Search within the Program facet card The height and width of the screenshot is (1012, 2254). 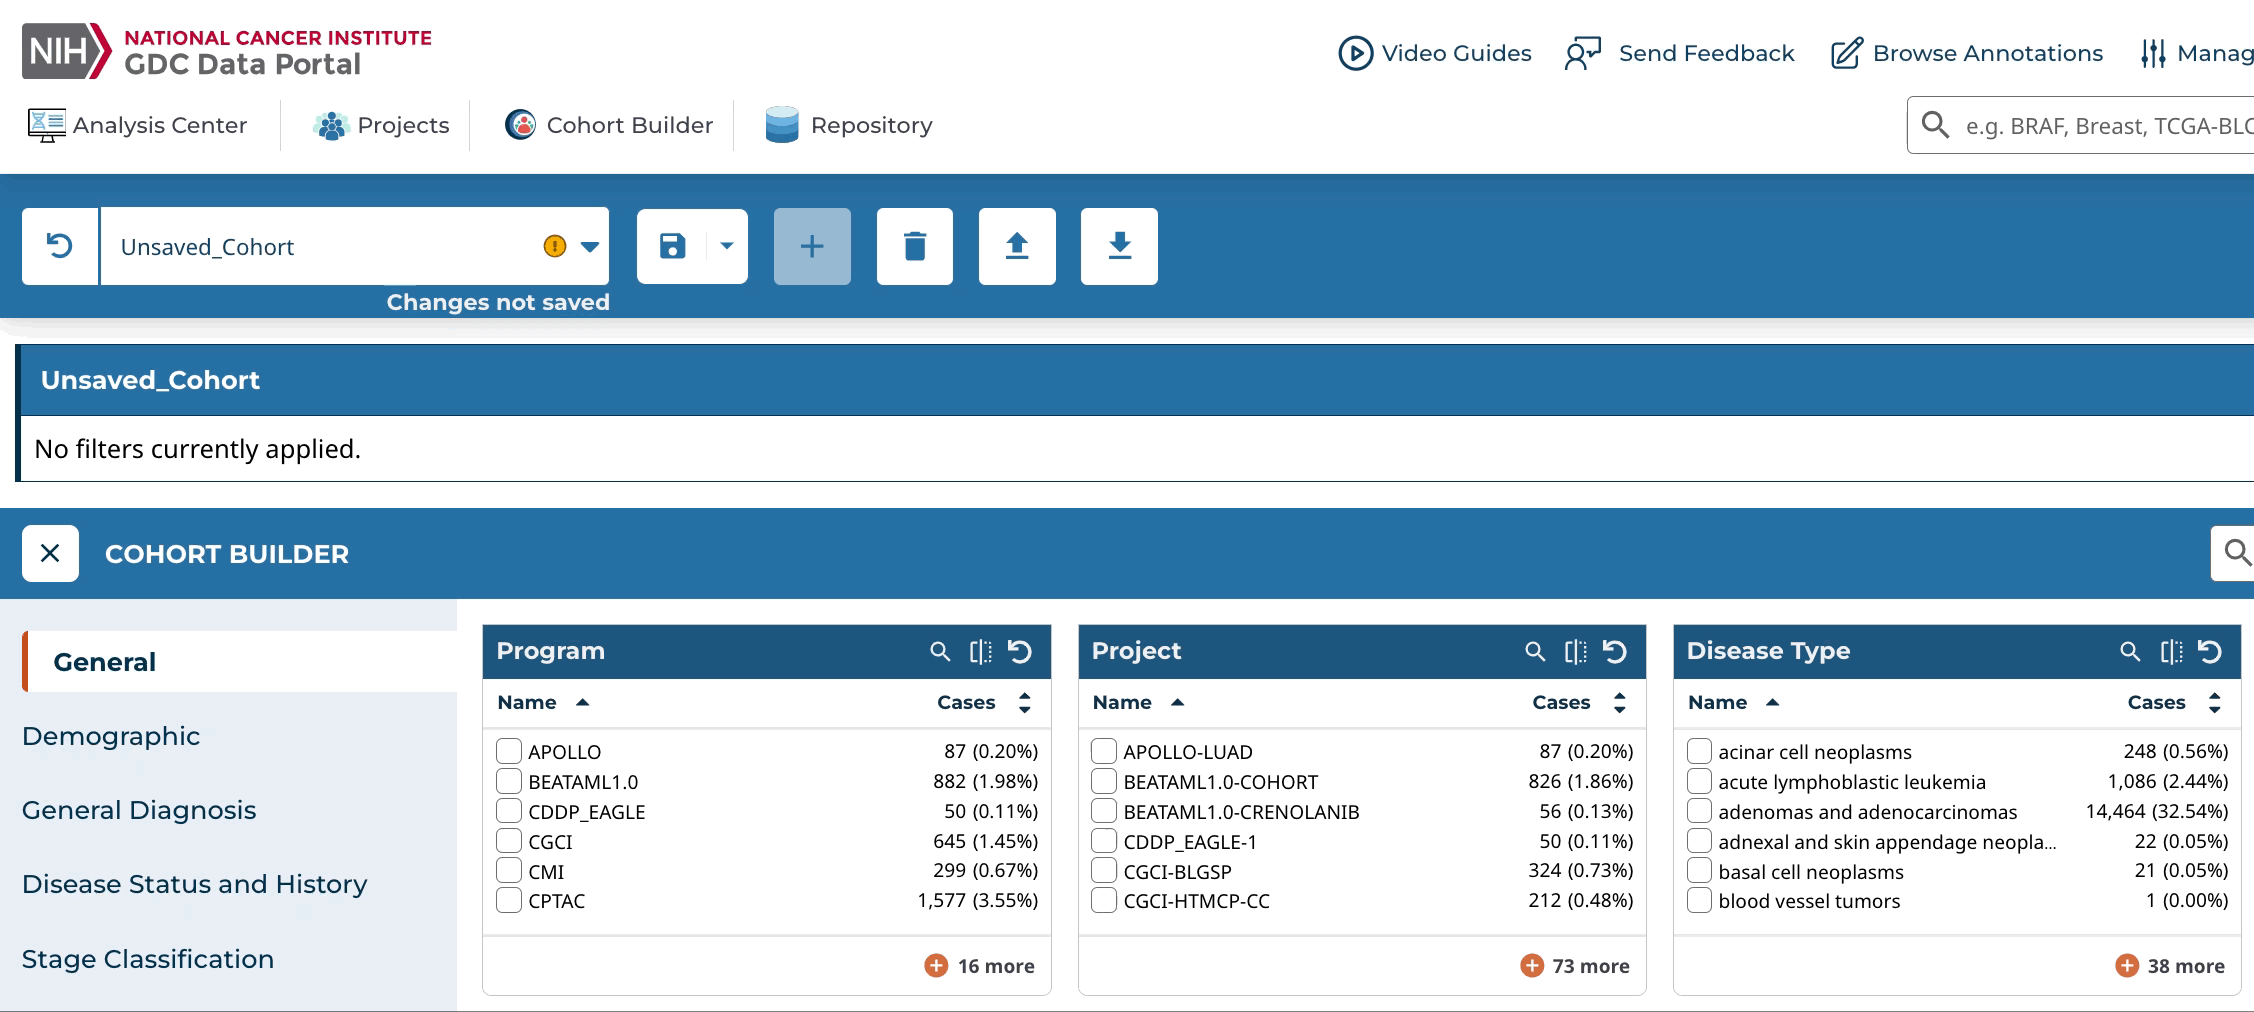click(x=939, y=652)
